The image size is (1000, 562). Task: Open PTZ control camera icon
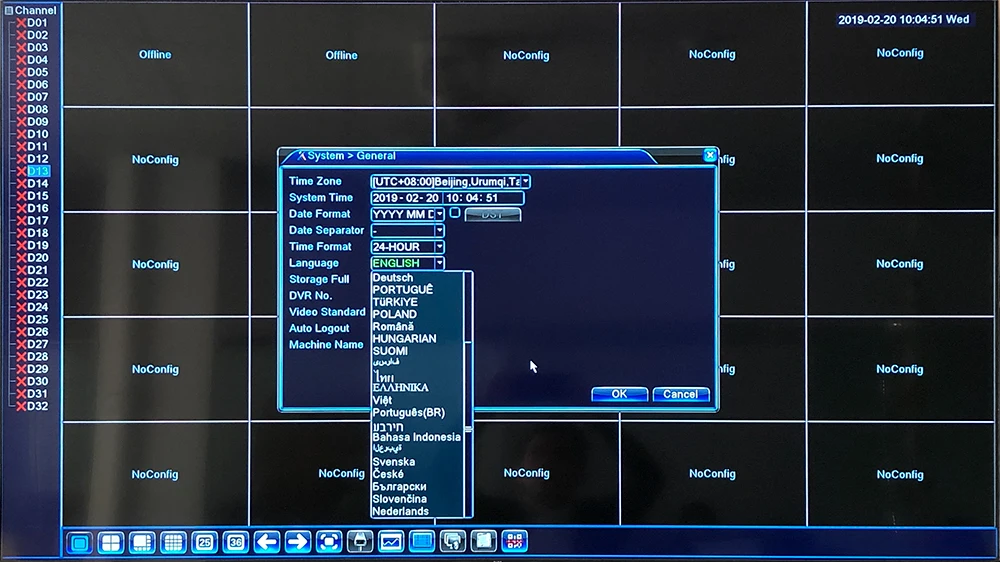point(360,542)
